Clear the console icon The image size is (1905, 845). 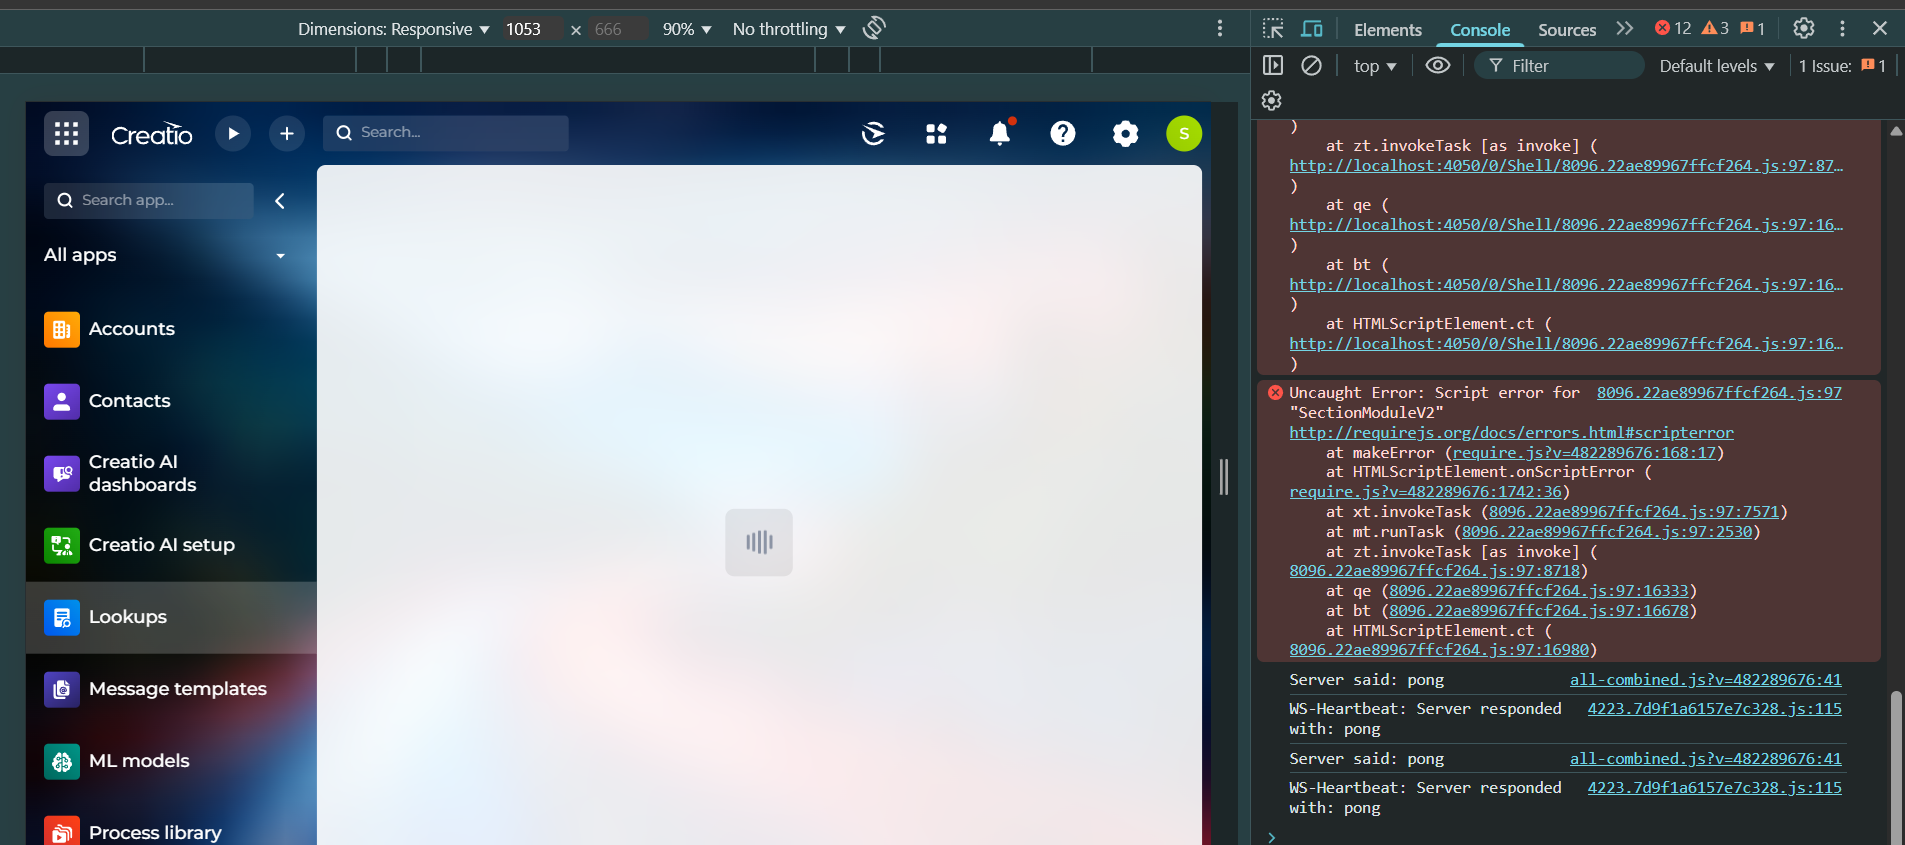click(x=1311, y=65)
